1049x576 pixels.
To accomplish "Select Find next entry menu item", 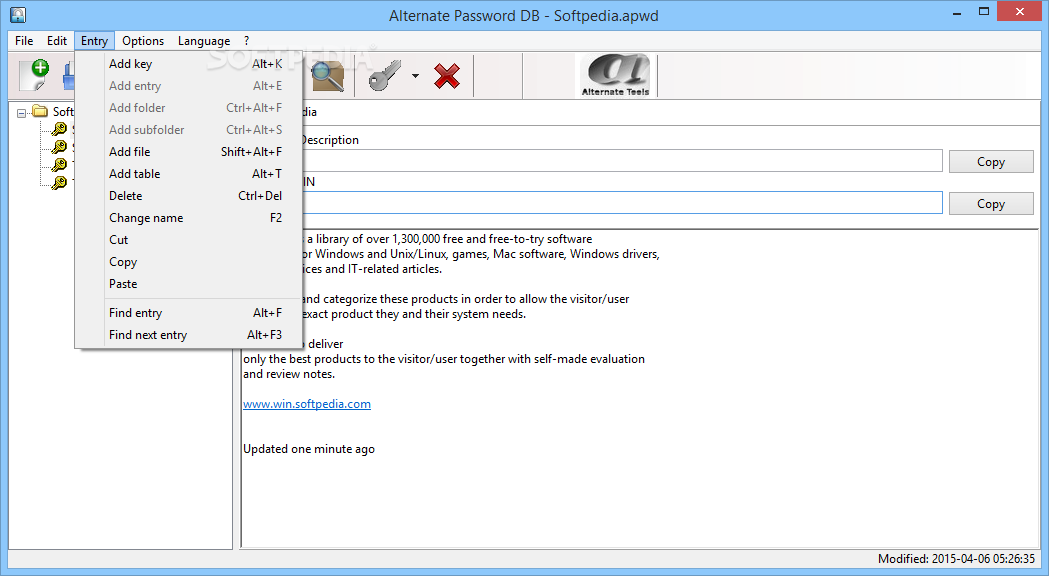I will tap(189, 335).
